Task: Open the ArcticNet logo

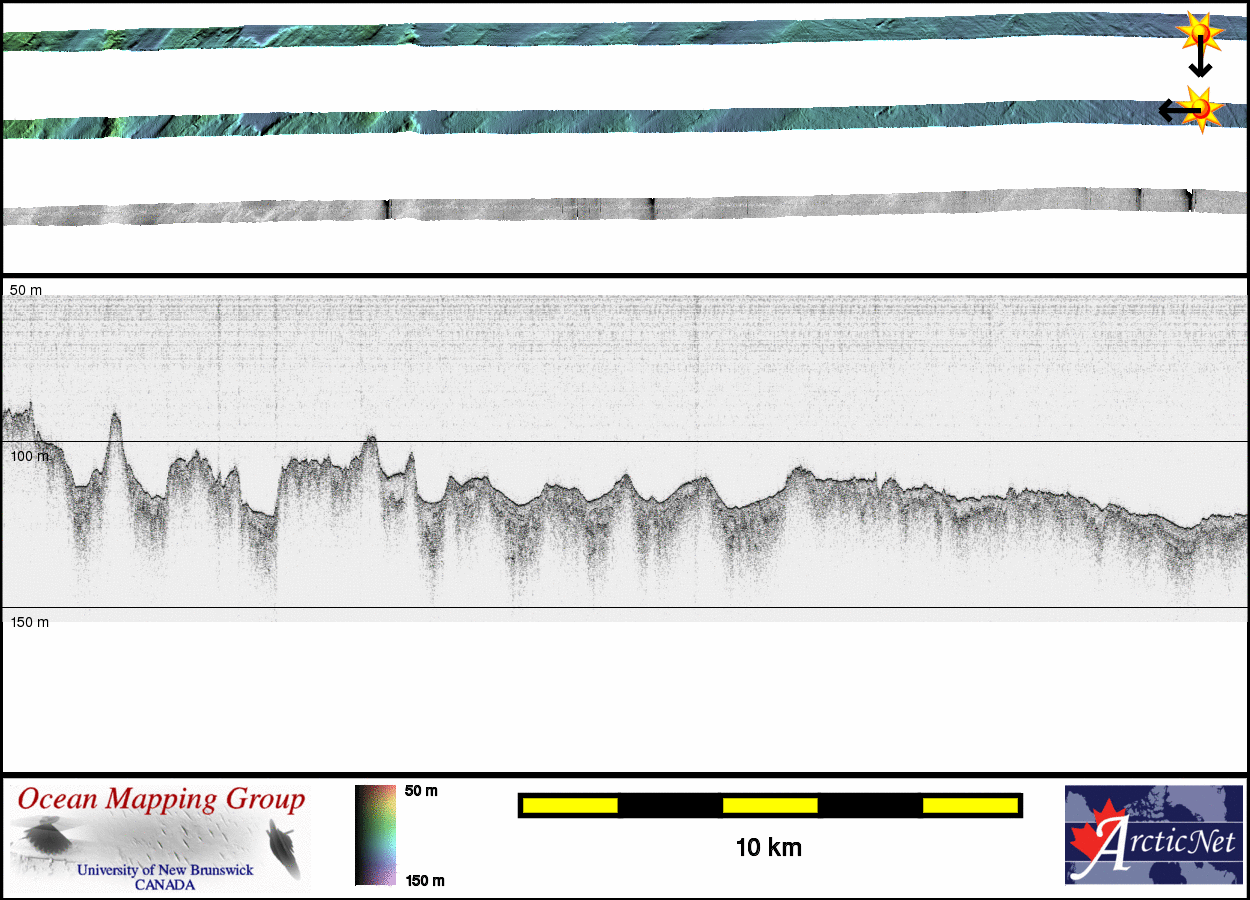Action: 1153,835
